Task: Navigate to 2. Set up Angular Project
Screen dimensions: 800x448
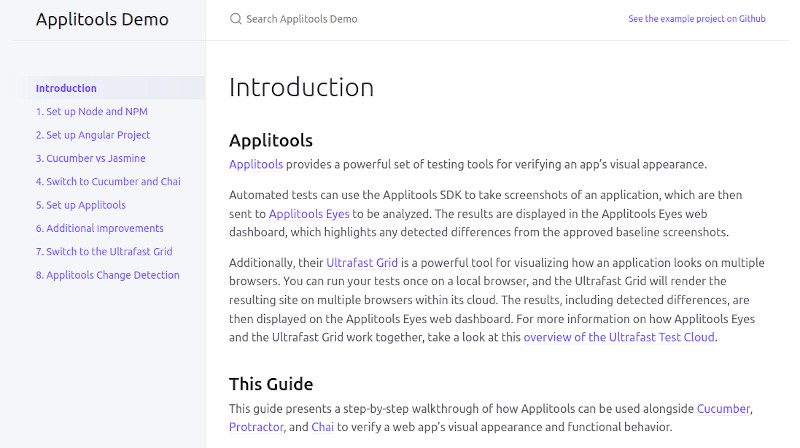Action: [92, 135]
